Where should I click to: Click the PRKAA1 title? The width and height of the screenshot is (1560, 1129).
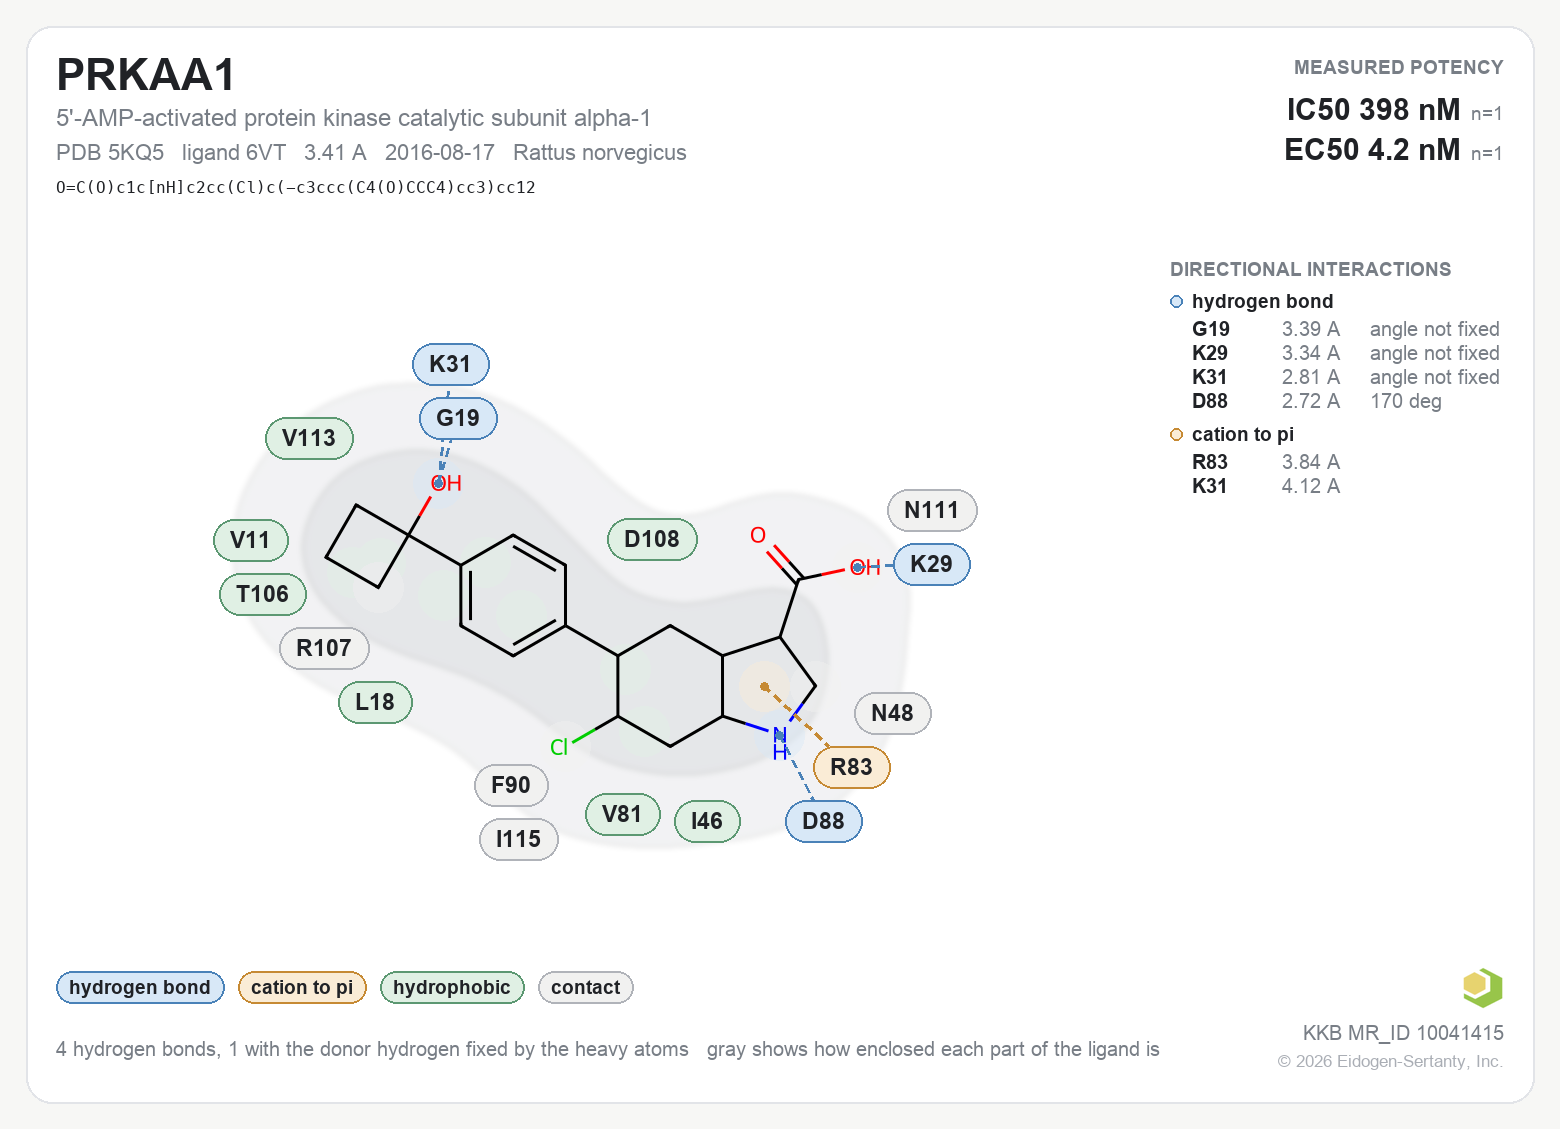(146, 75)
